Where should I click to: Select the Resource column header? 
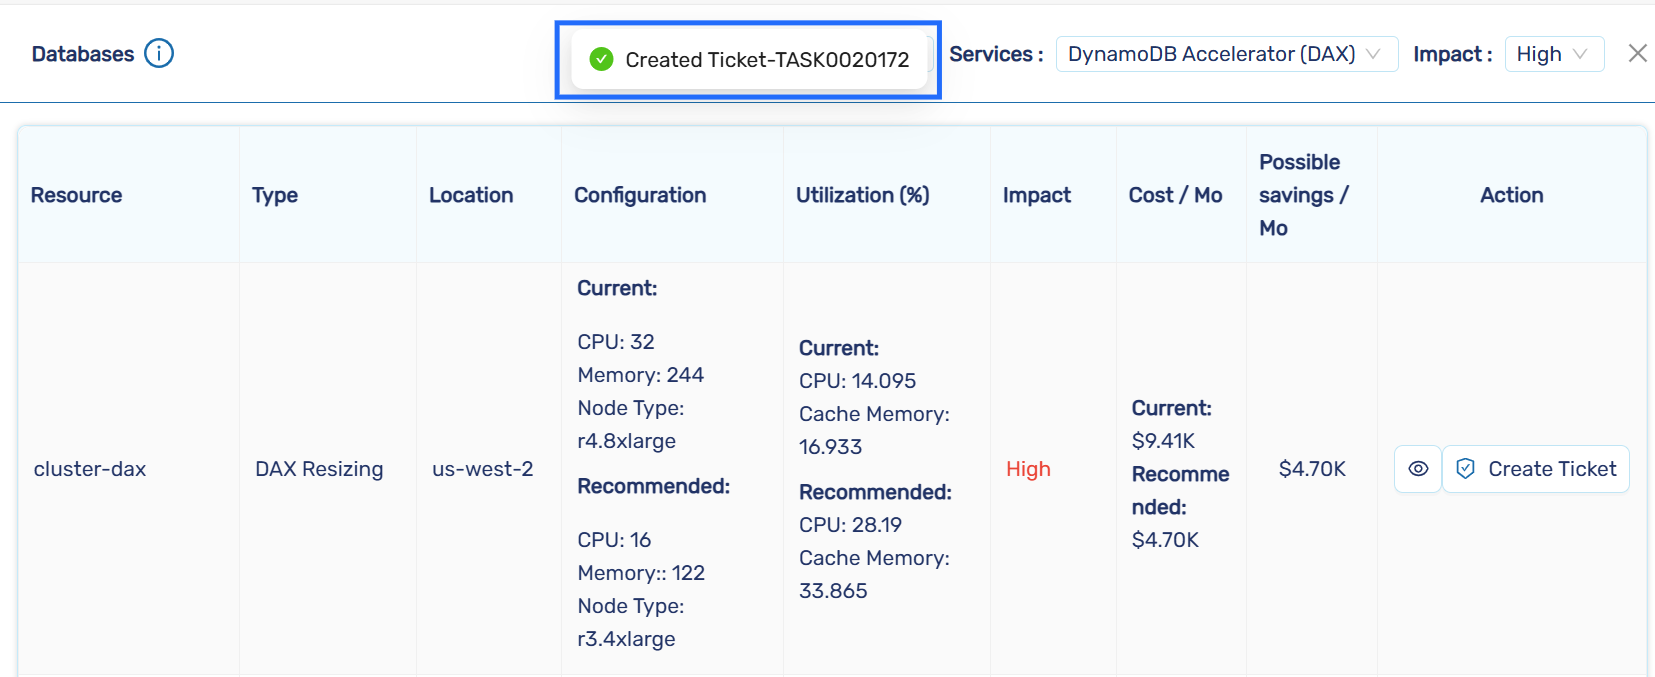77,195
